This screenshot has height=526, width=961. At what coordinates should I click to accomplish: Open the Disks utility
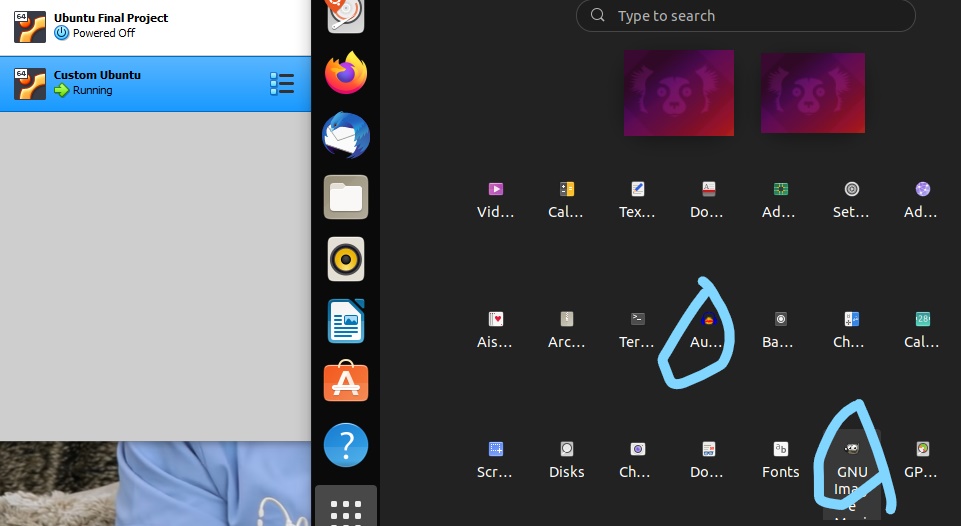566,460
